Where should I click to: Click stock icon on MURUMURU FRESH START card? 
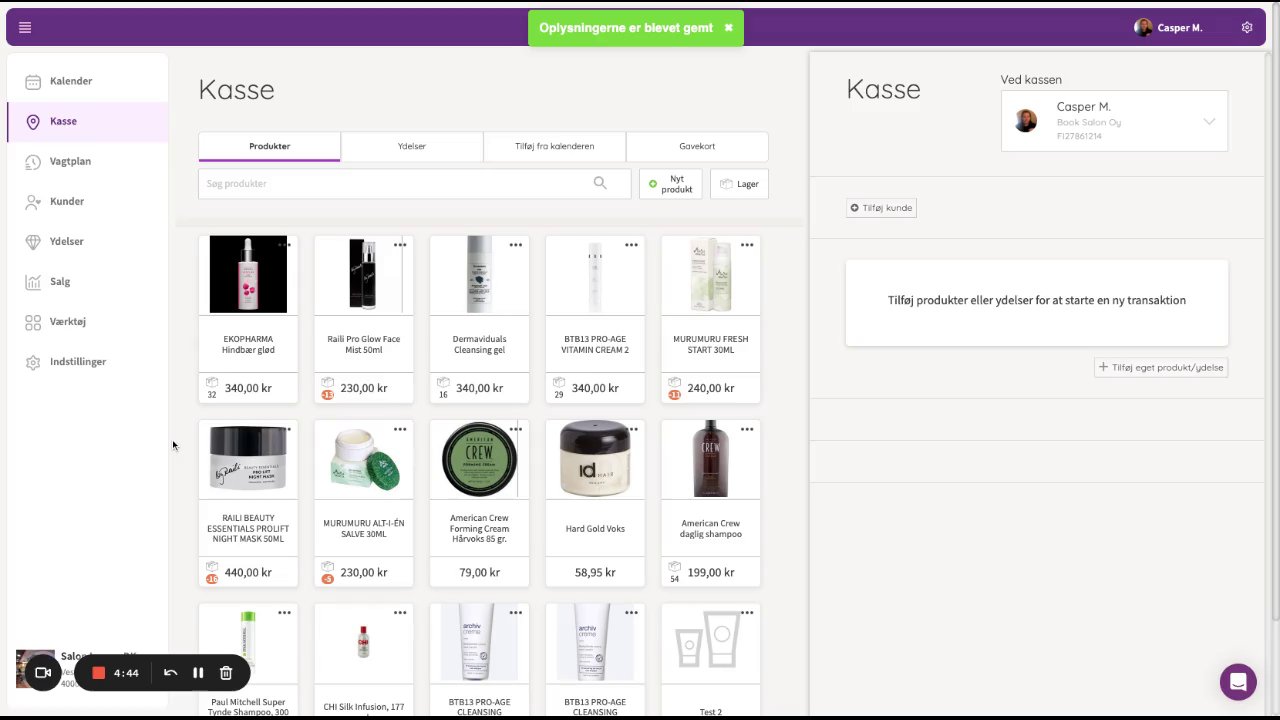click(x=675, y=383)
